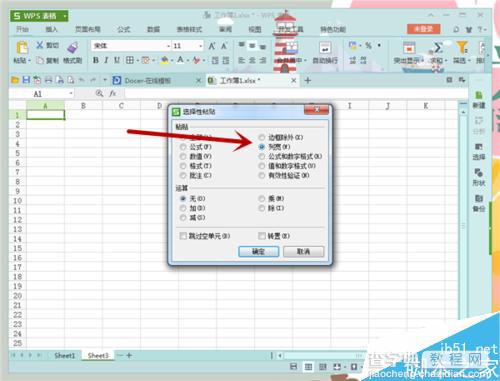Redo the last action

pos(93,80)
